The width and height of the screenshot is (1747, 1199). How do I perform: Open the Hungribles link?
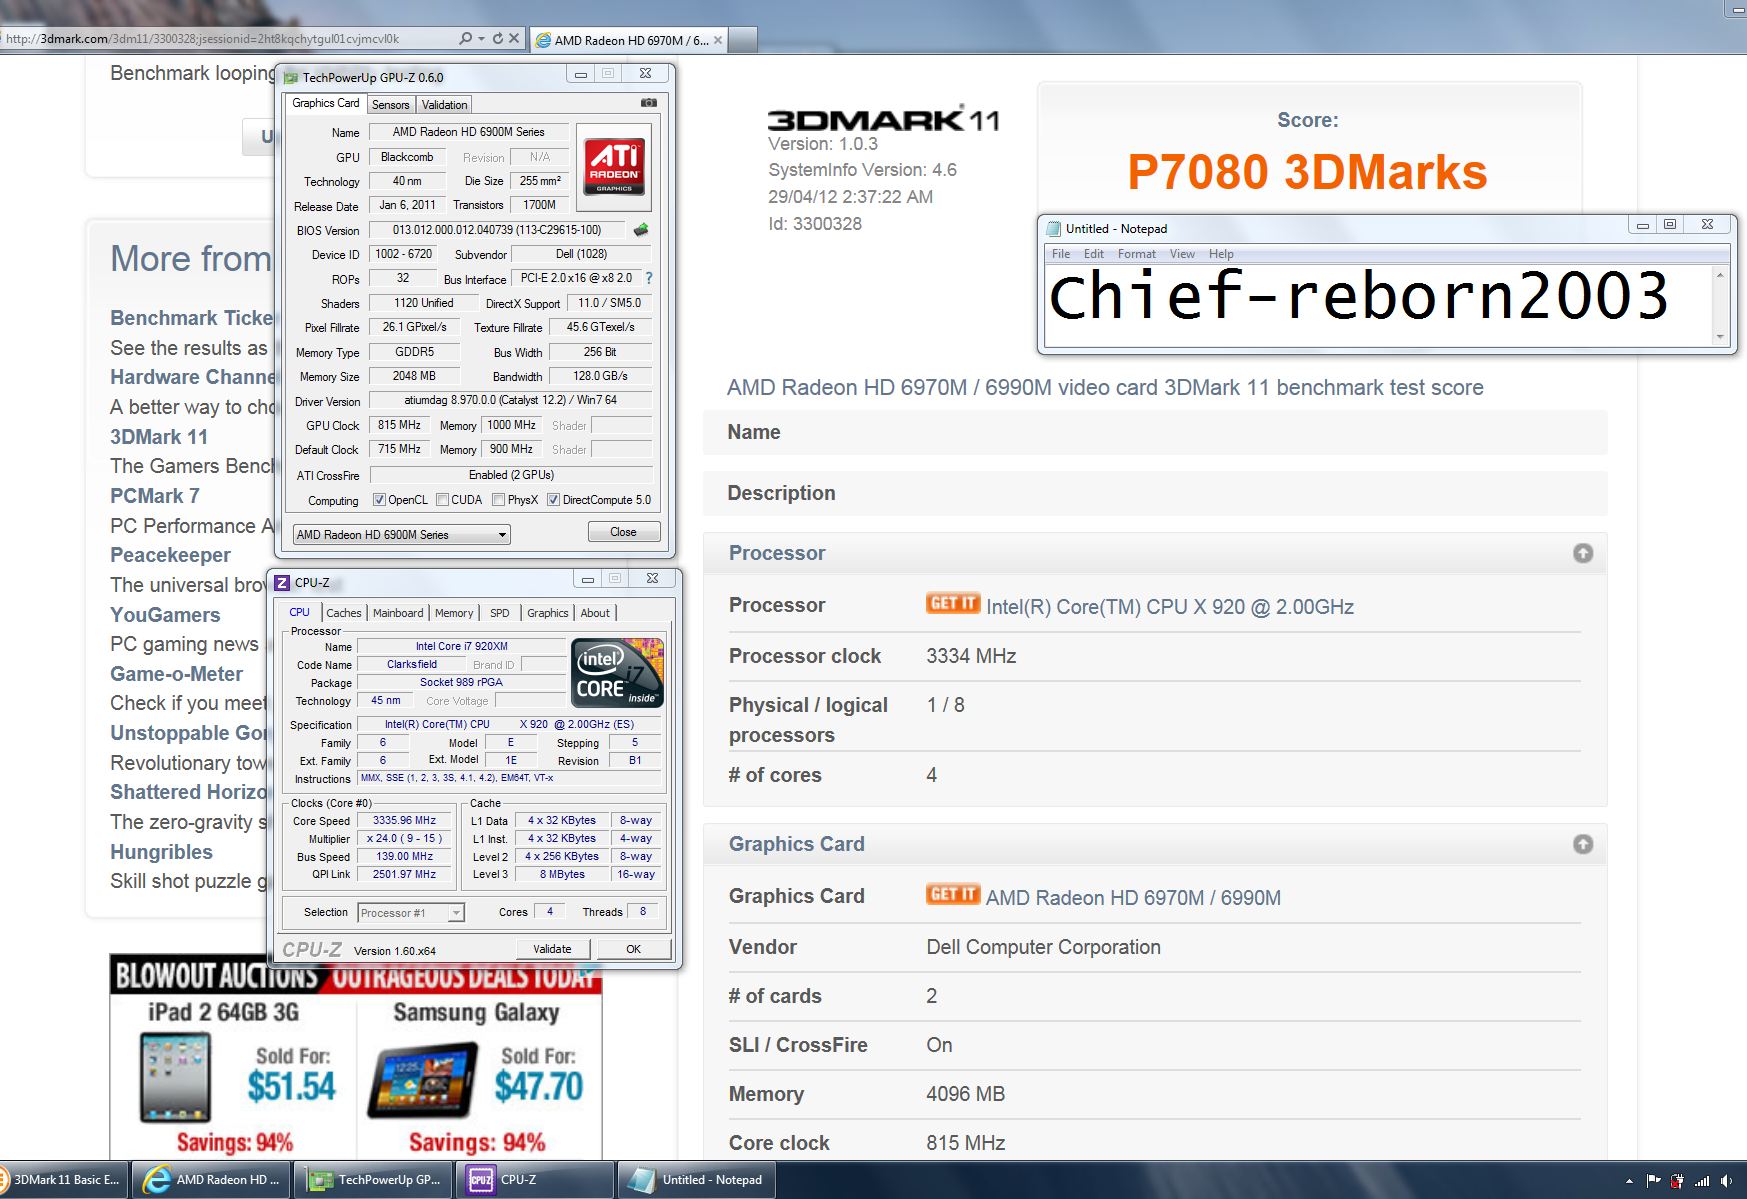click(x=161, y=852)
